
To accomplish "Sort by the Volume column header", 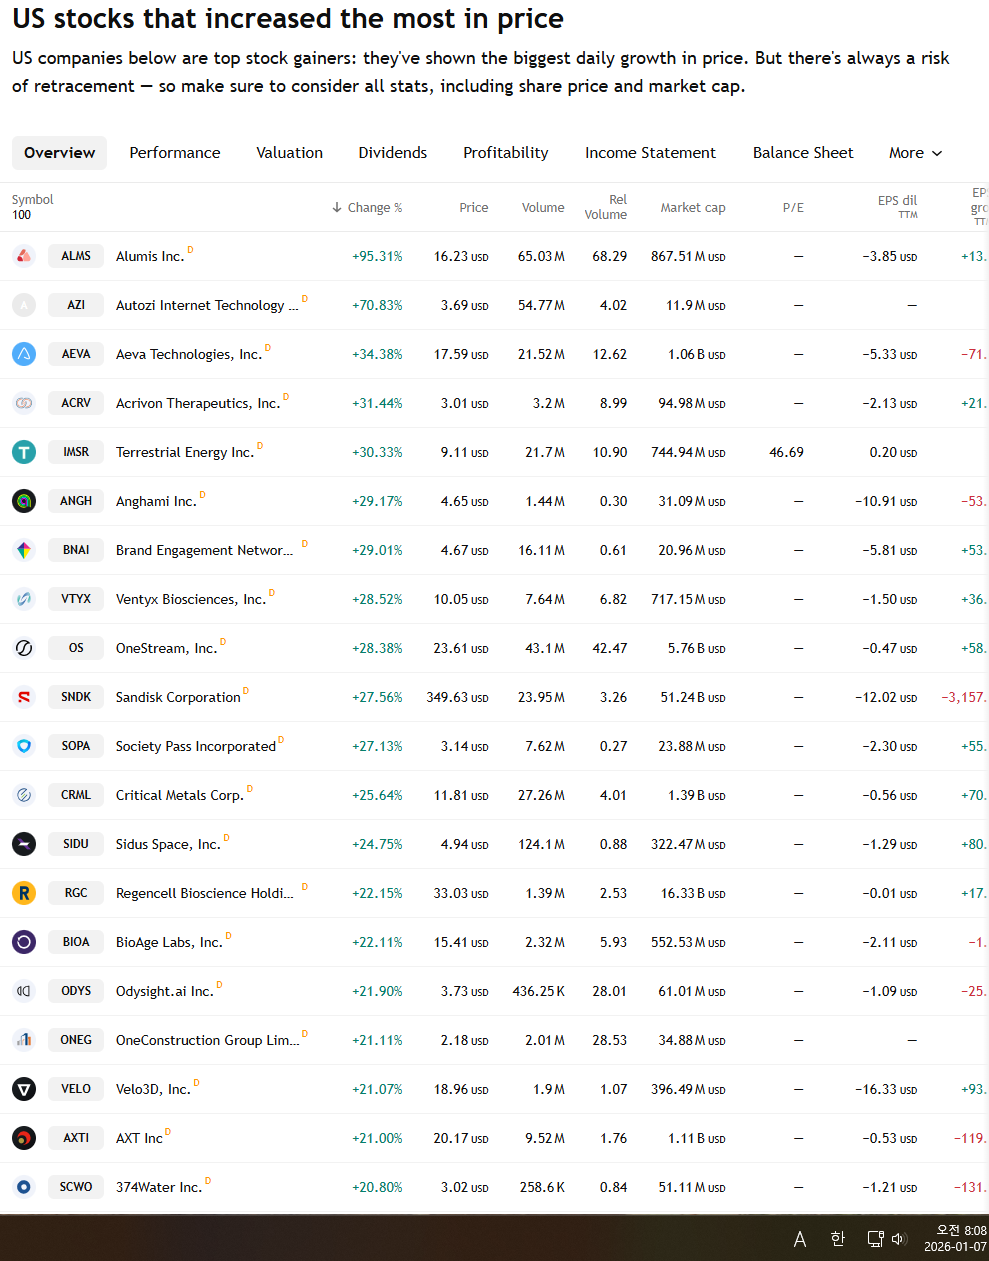I will pos(543,208).
